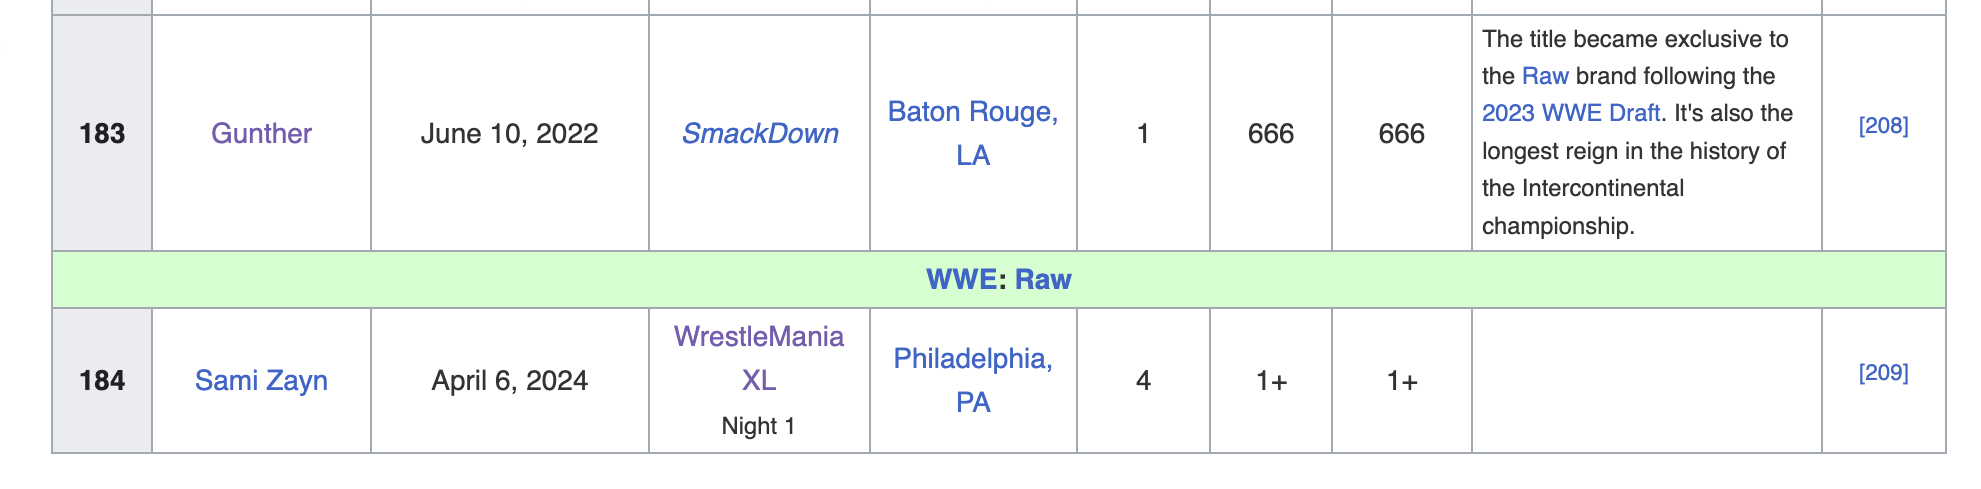The width and height of the screenshot is (1981, 489).
Task: Open the Gunther wrestler link
Action: point(261,133)
